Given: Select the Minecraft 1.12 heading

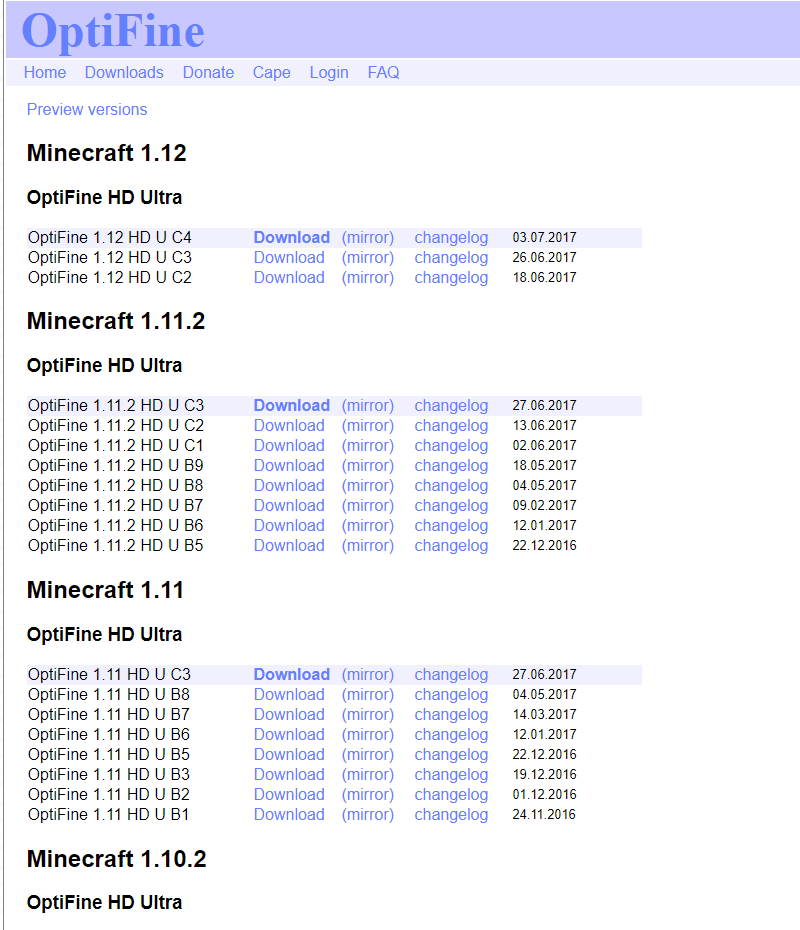Looking at the screenshot, I should [x=107, y=153].
